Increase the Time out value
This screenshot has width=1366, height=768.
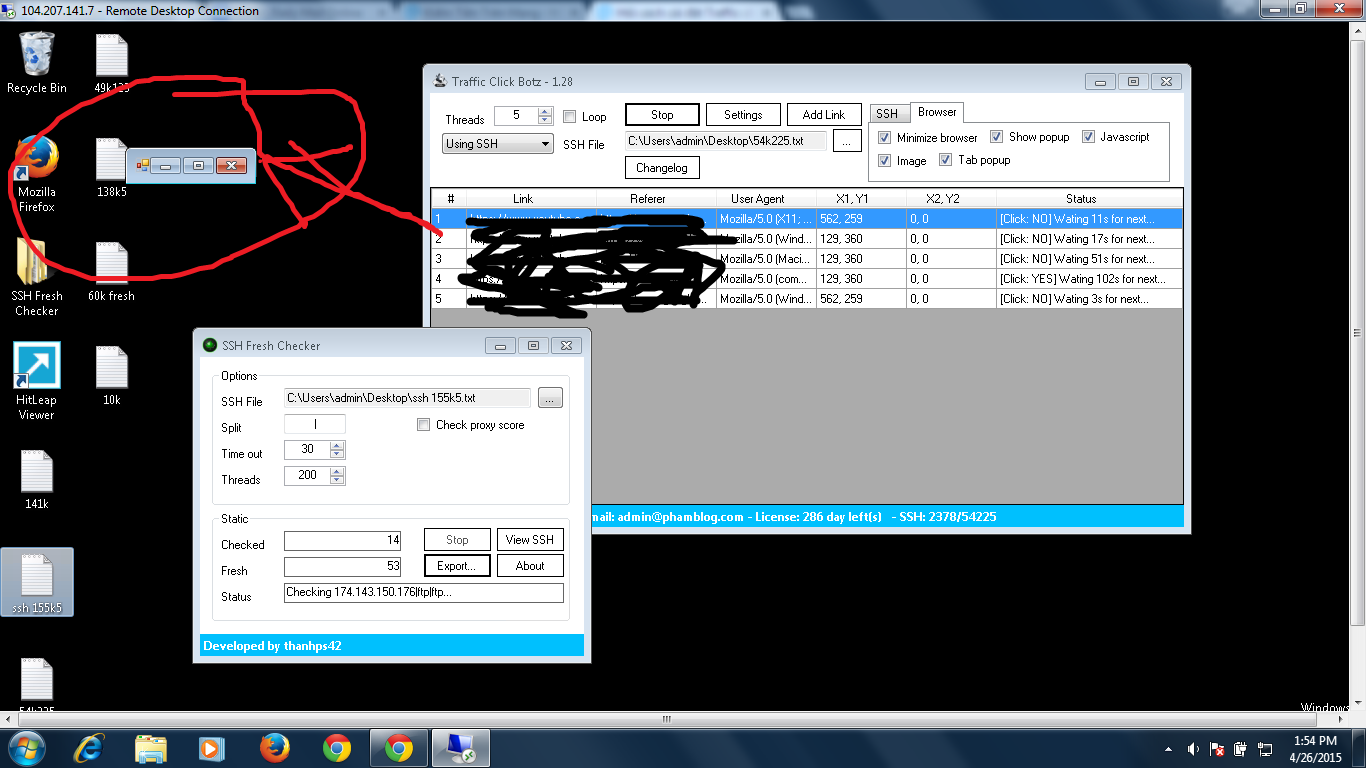(x=337, y=446)
